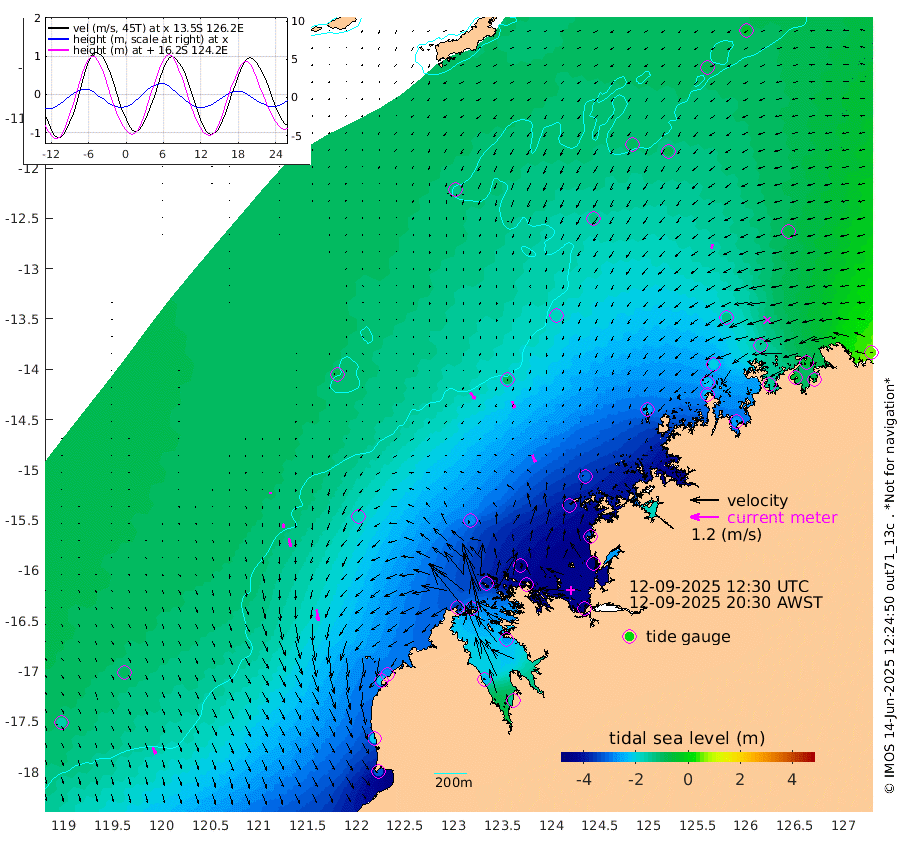Click the magenta line sample in the inset legend
Screen dimensions: 900x846
[x=59, y=51]
